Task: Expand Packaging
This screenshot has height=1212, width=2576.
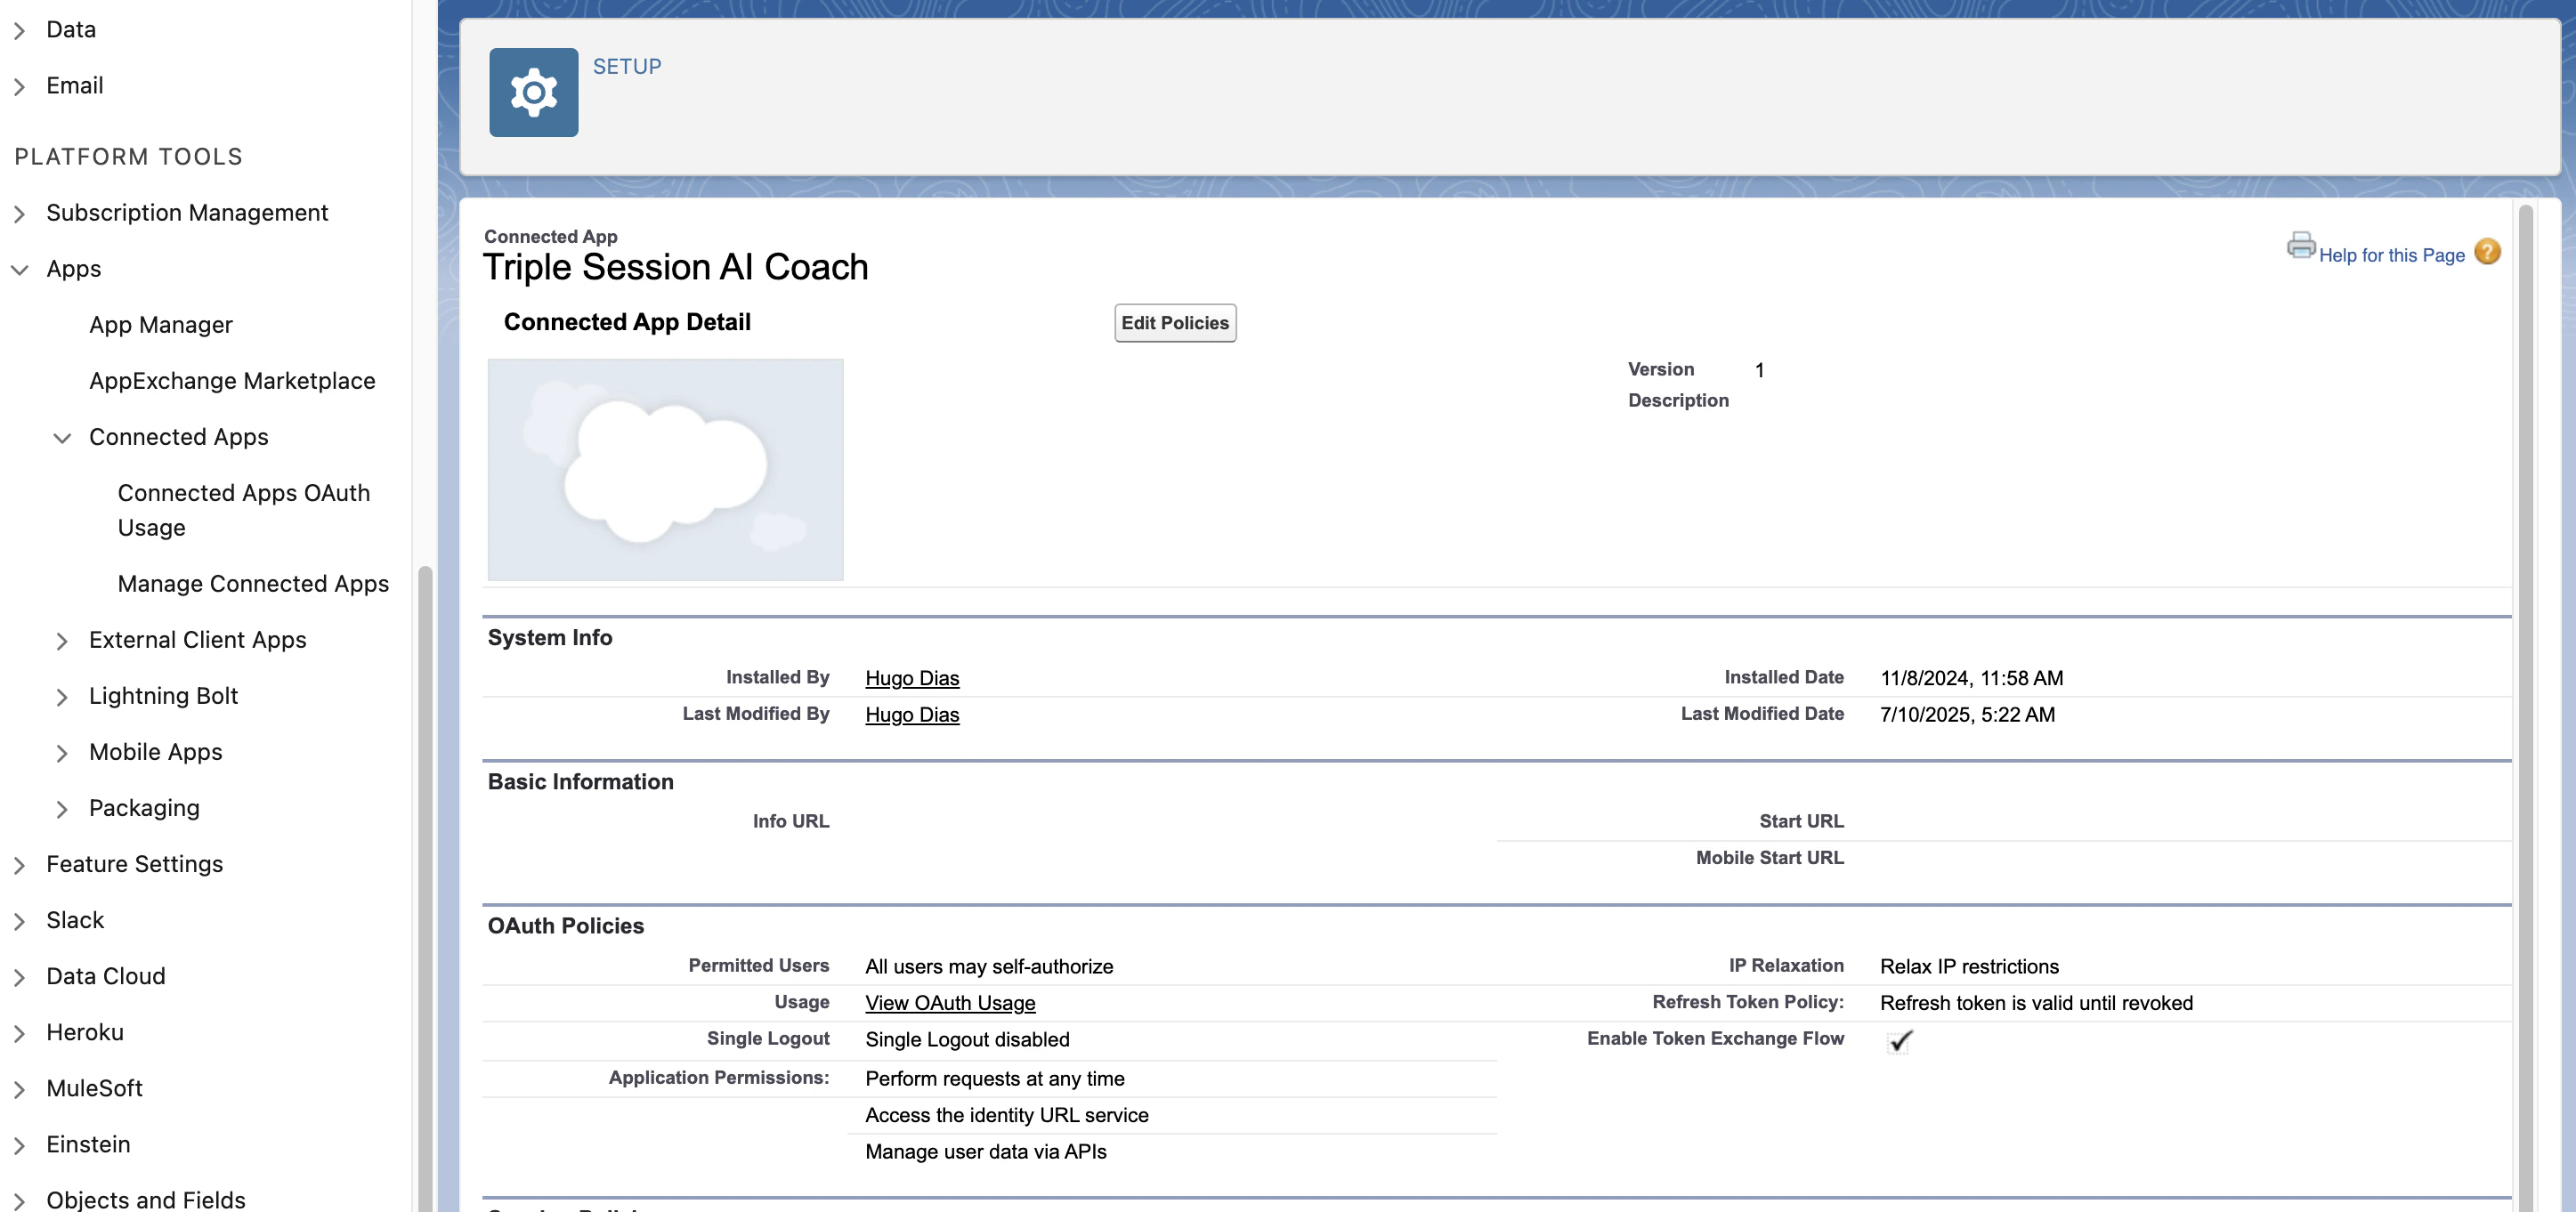Action: tap(62, 808)
